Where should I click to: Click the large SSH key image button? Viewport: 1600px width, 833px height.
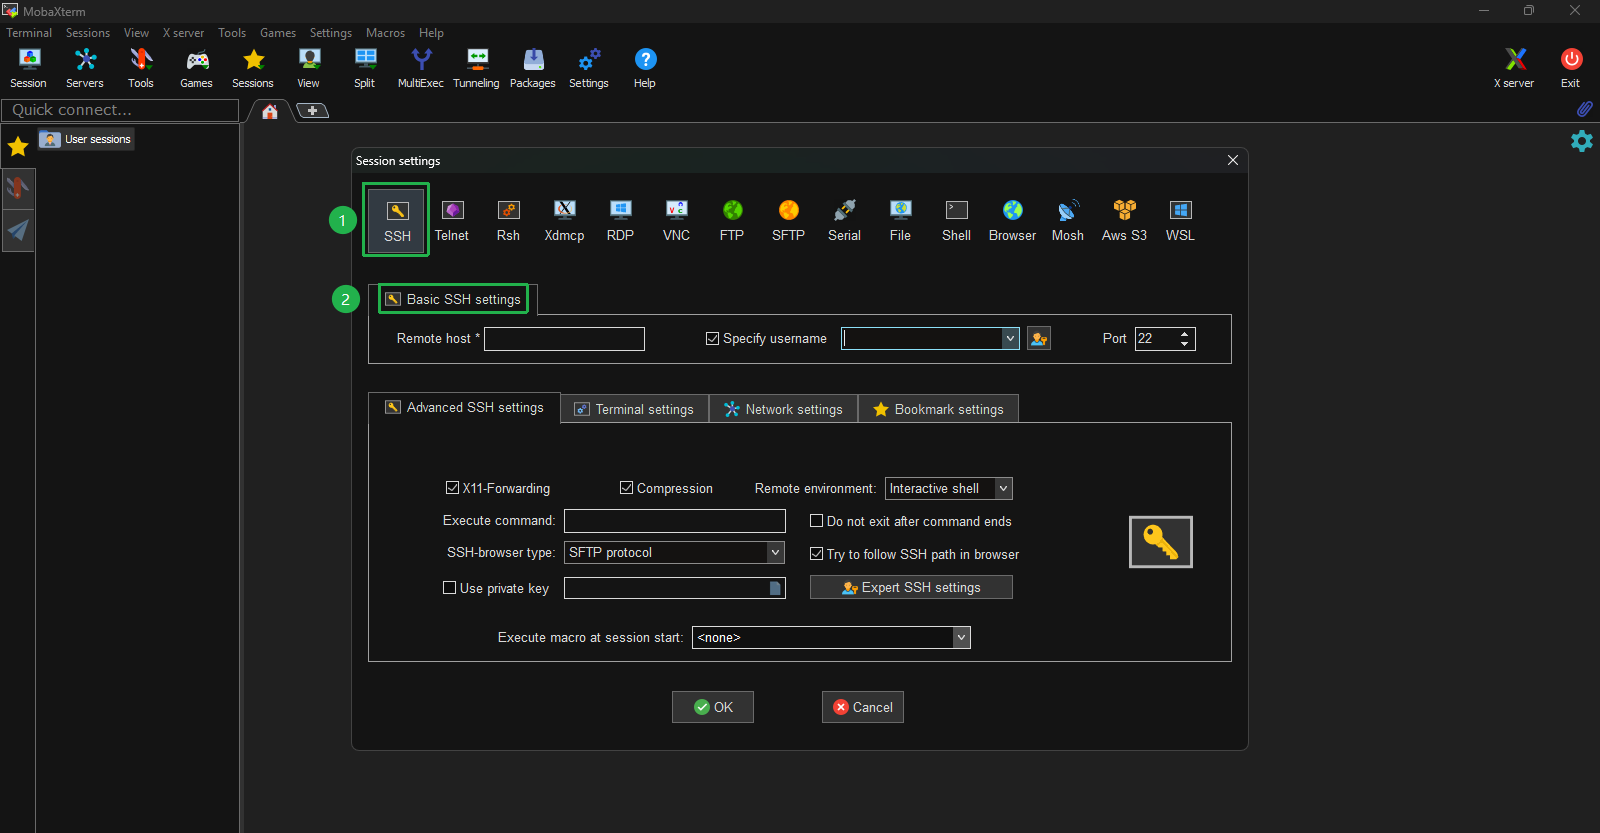point(1161,542)
